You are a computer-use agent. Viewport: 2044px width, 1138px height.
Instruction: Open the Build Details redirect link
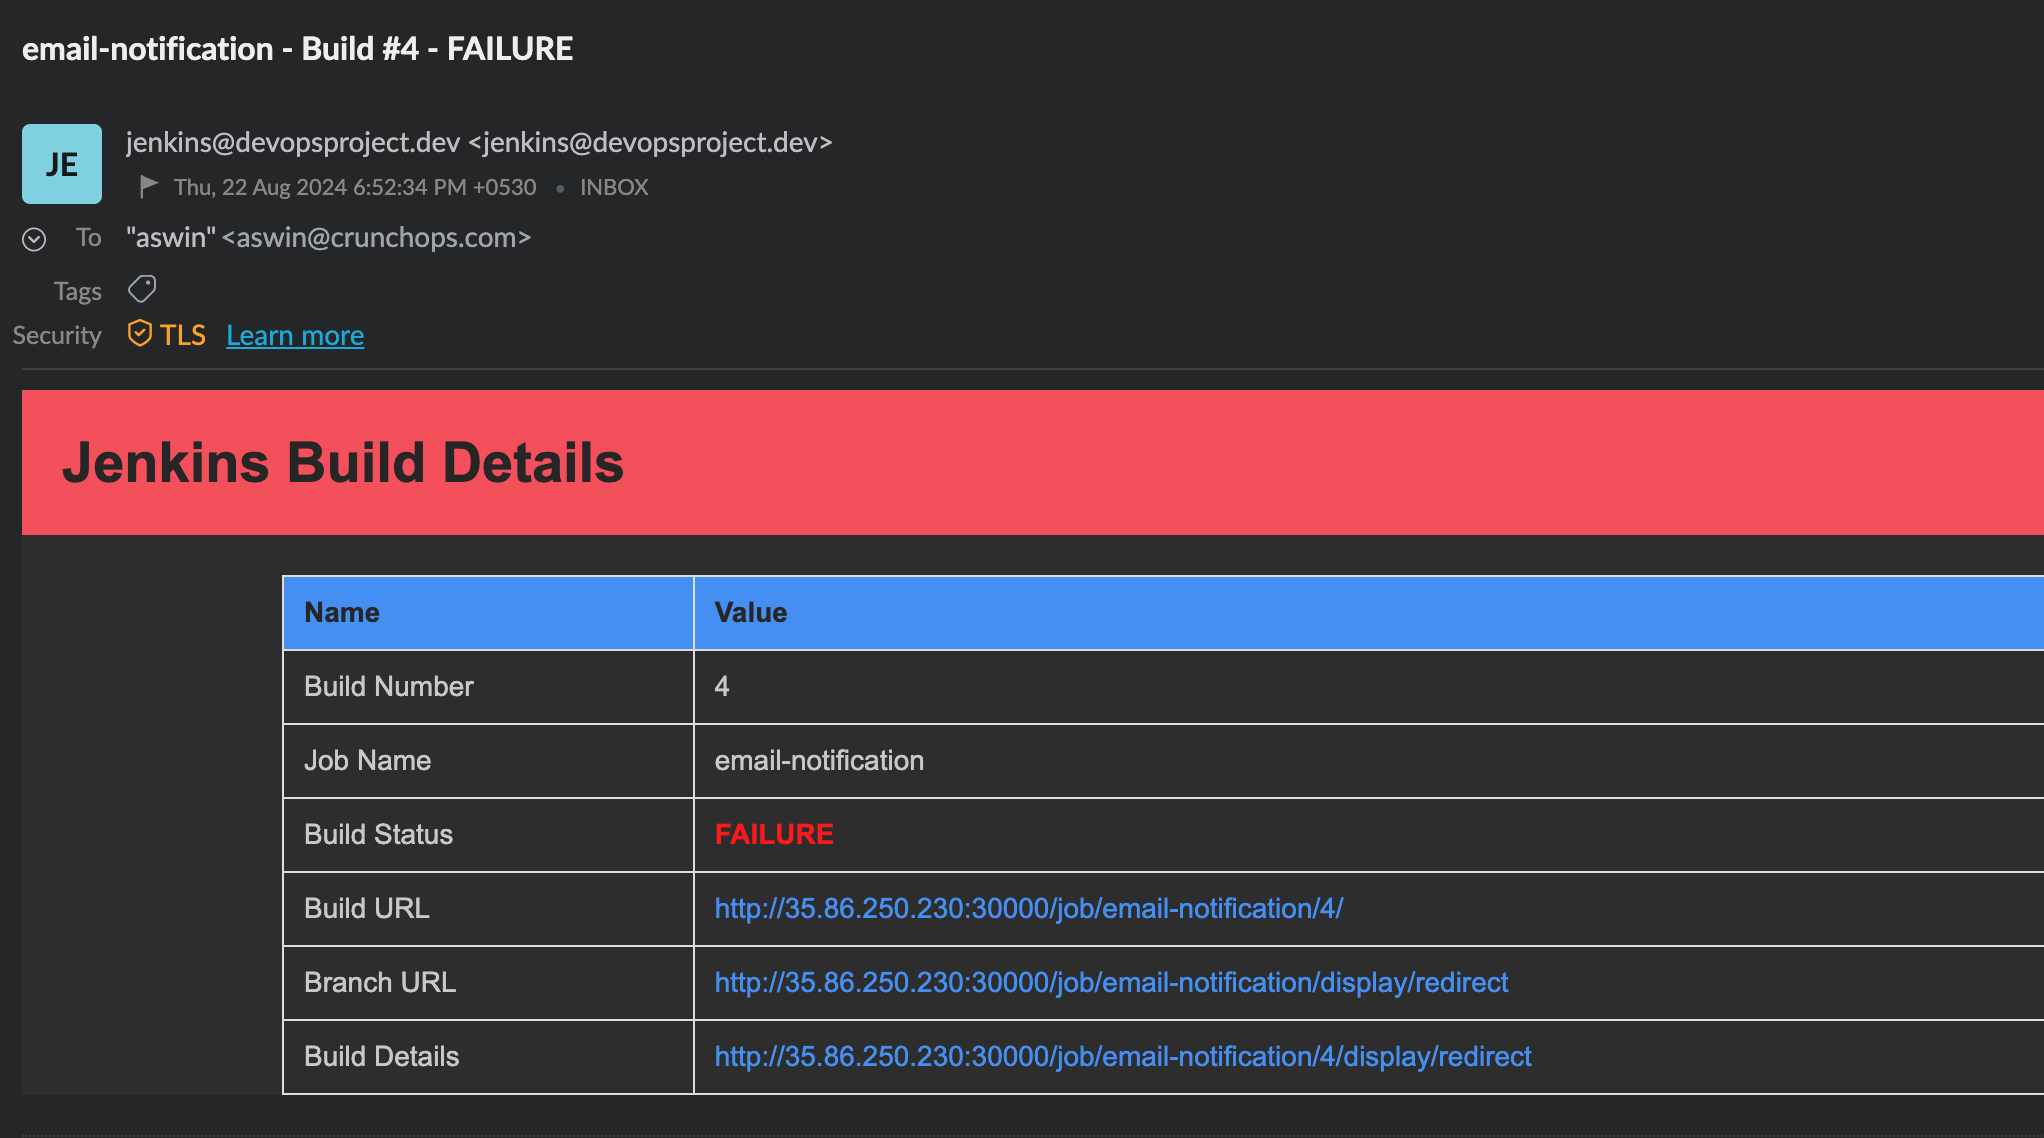[1122, 1057]
